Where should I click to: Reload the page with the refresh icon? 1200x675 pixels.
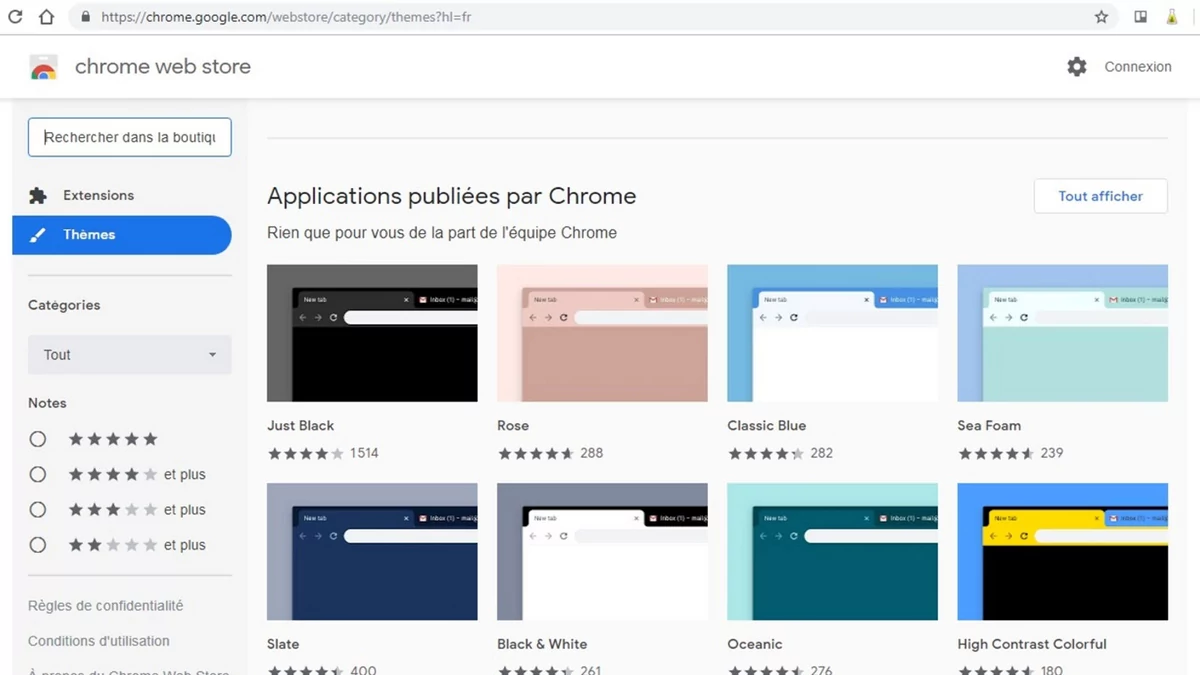click(15, 17)
